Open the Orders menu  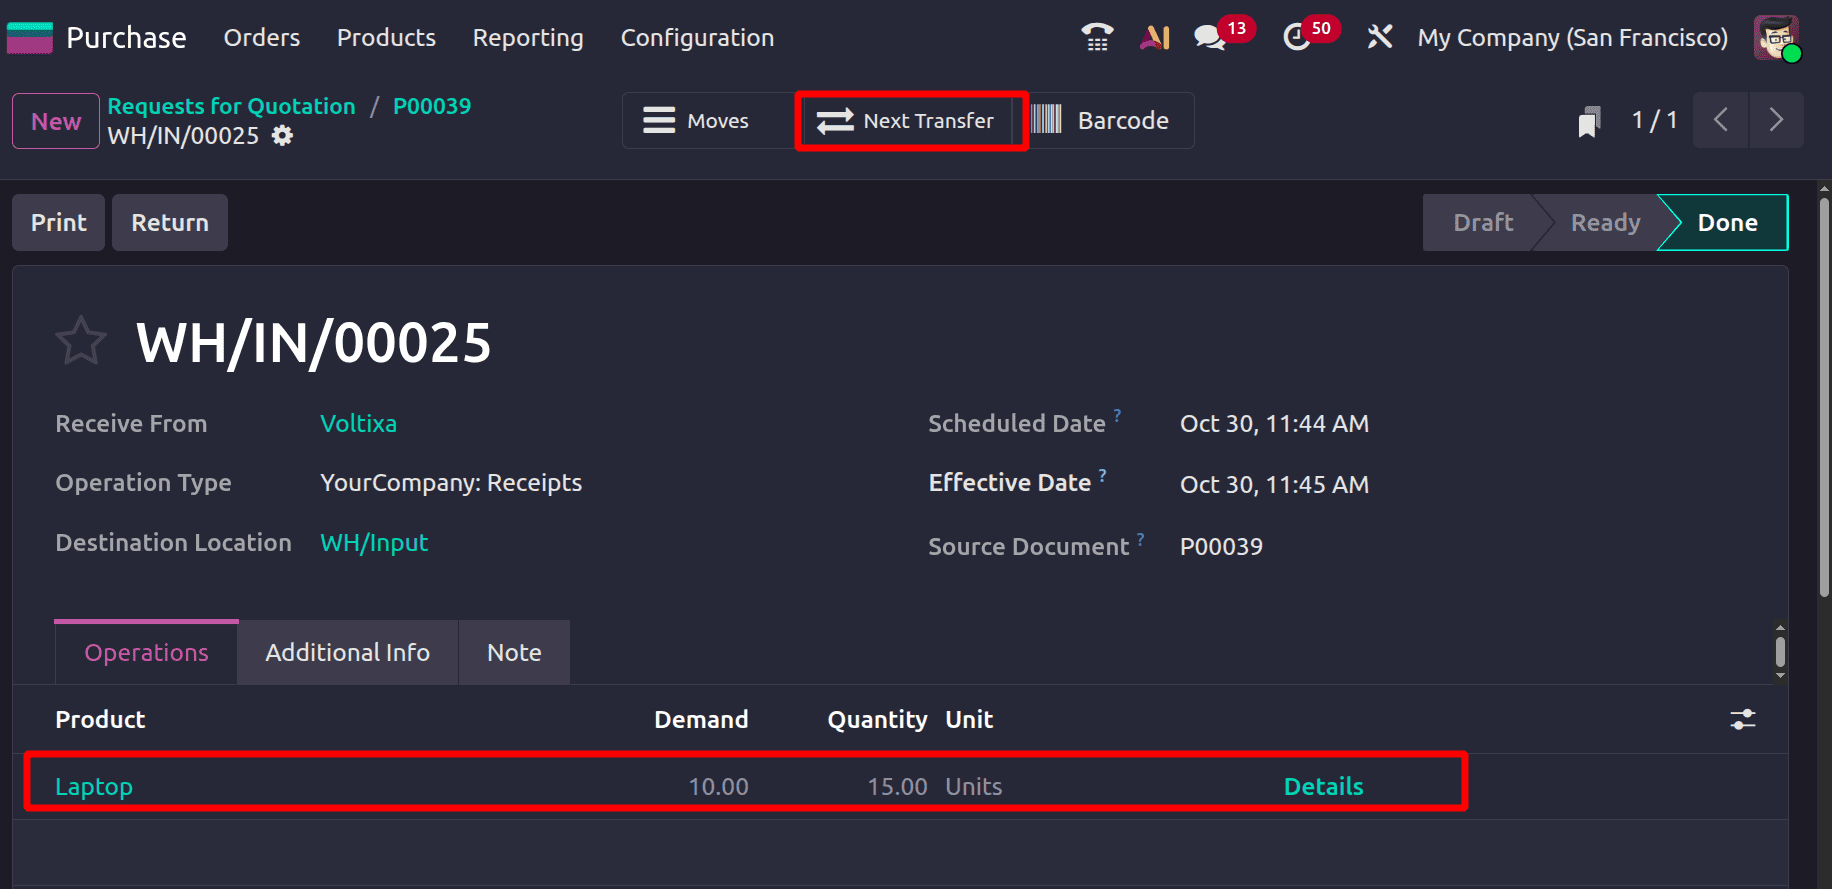pos(262,37)
